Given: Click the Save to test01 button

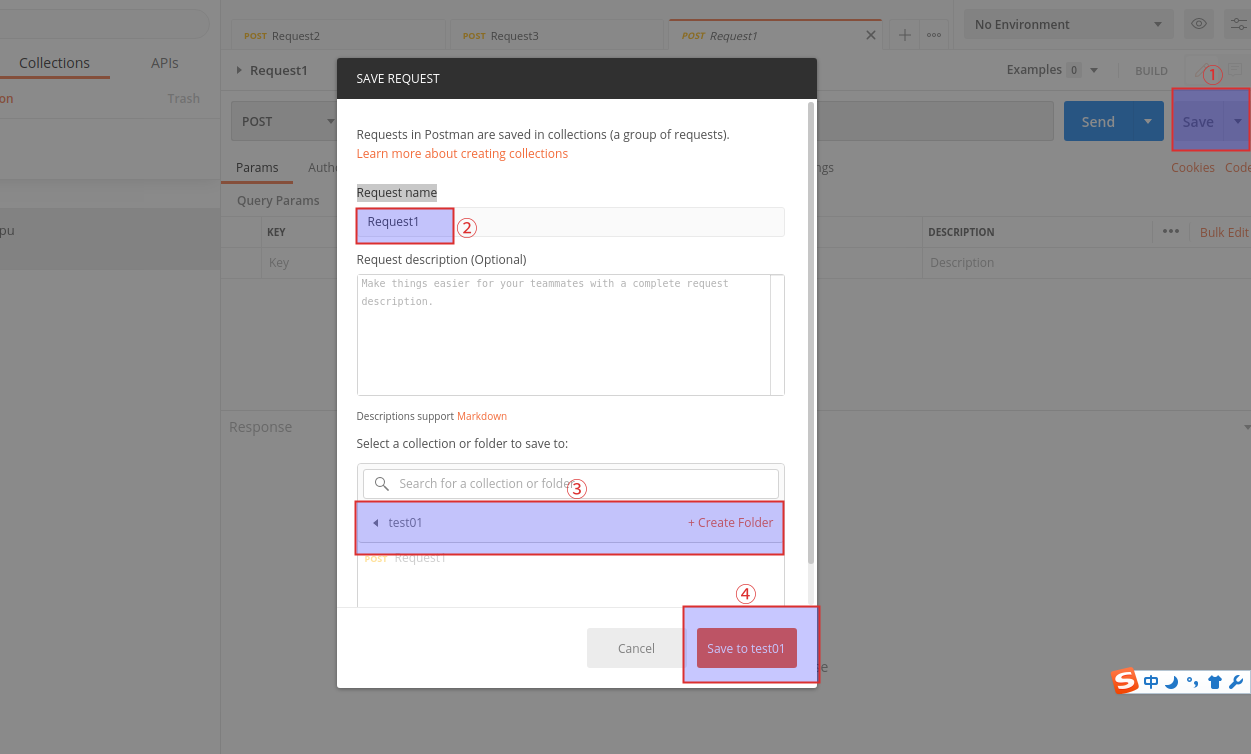Looking at the screenshot, I should pyautogui.click(x=746, y=648).
